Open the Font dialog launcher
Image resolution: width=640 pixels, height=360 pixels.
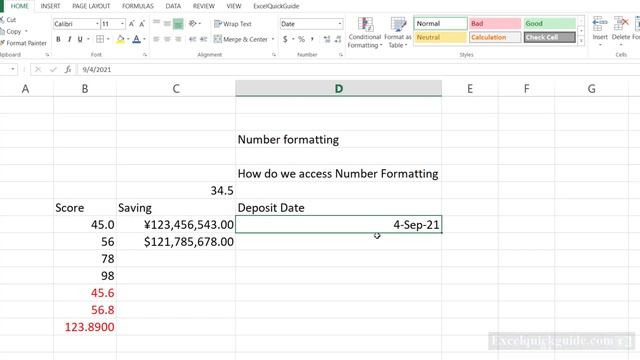click(145, 55)
